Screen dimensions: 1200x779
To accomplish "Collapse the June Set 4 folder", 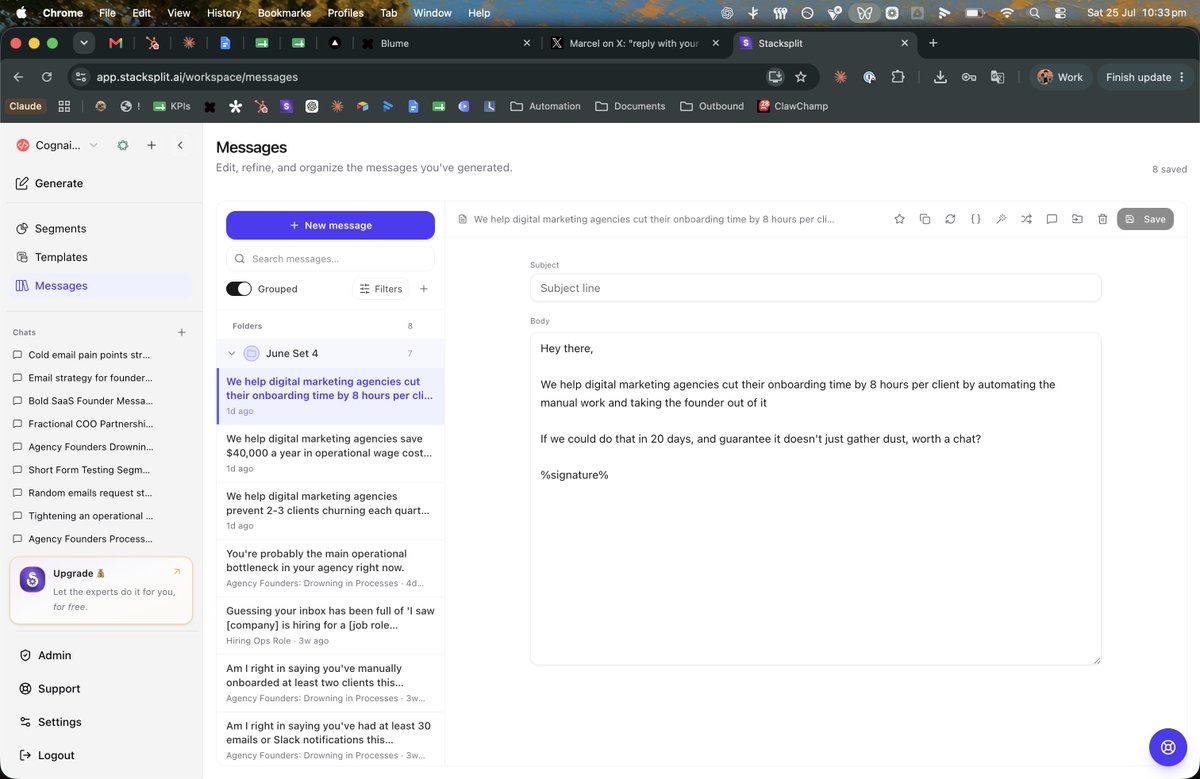I will 232,353.
